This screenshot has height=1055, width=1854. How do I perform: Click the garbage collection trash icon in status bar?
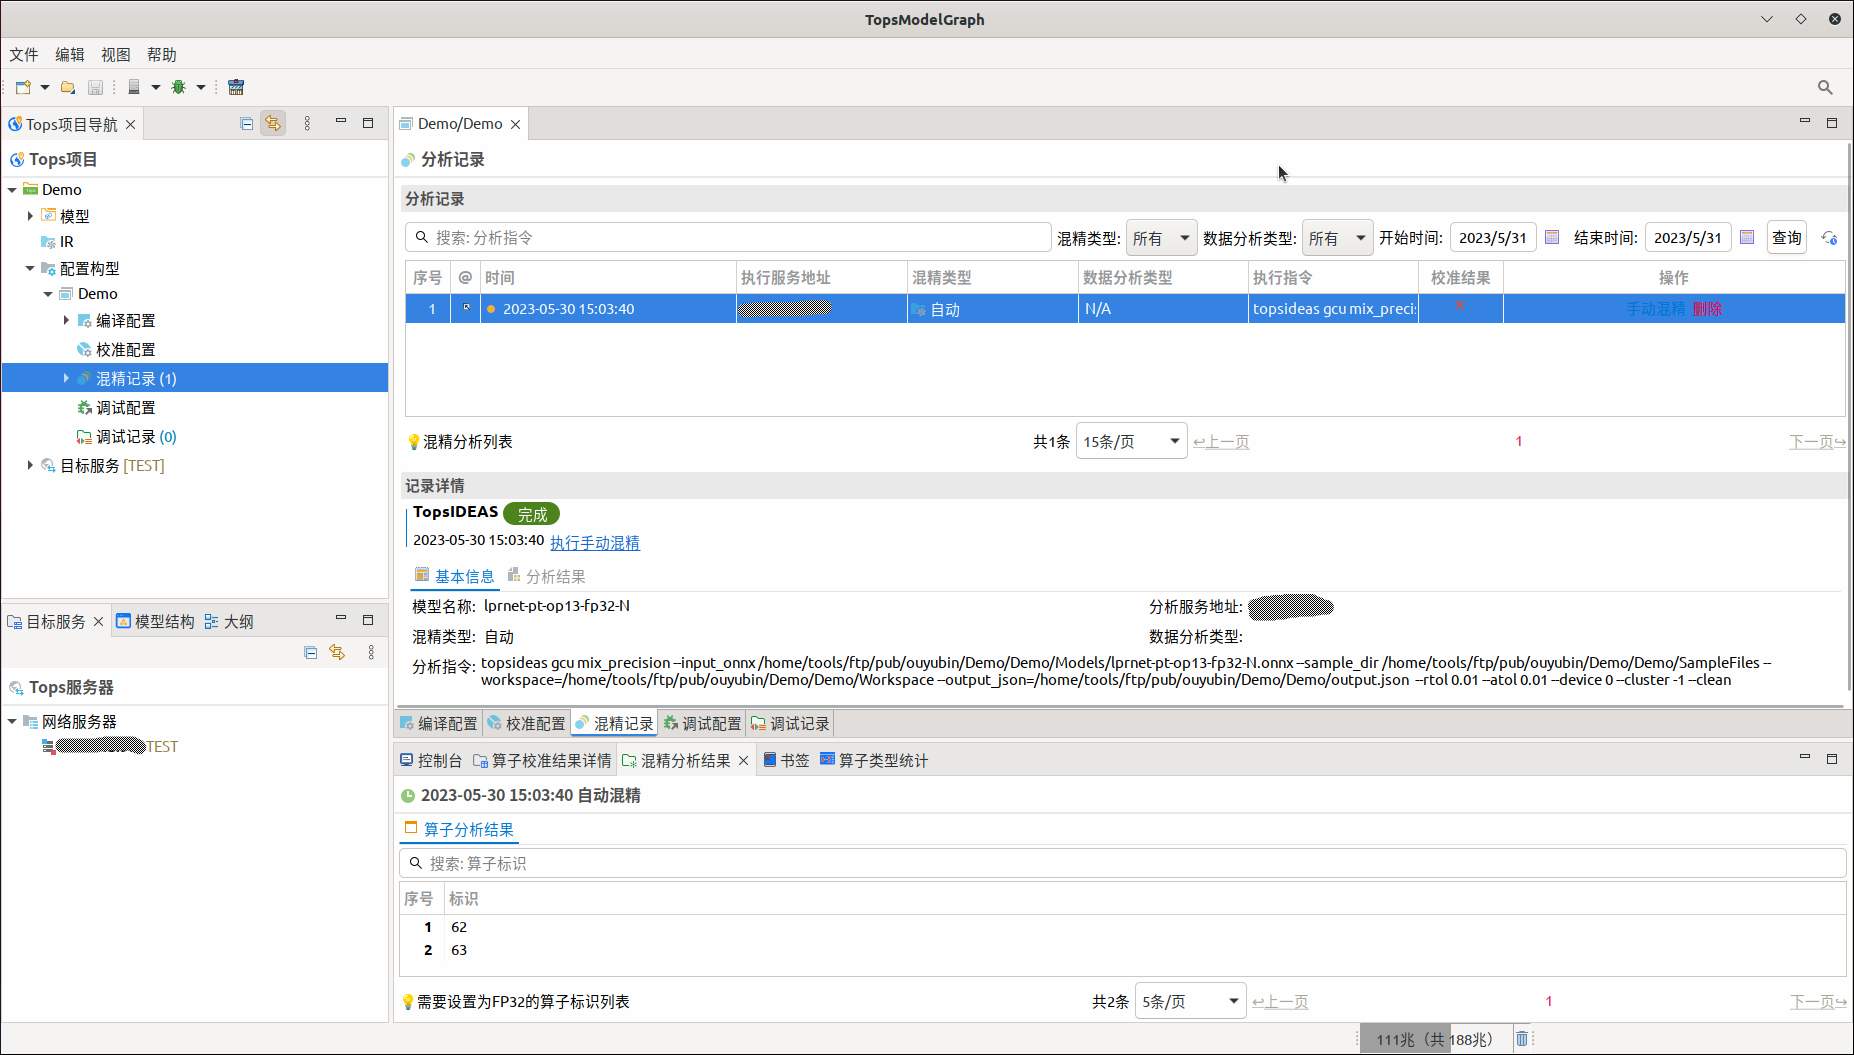coord(1522,1039)
